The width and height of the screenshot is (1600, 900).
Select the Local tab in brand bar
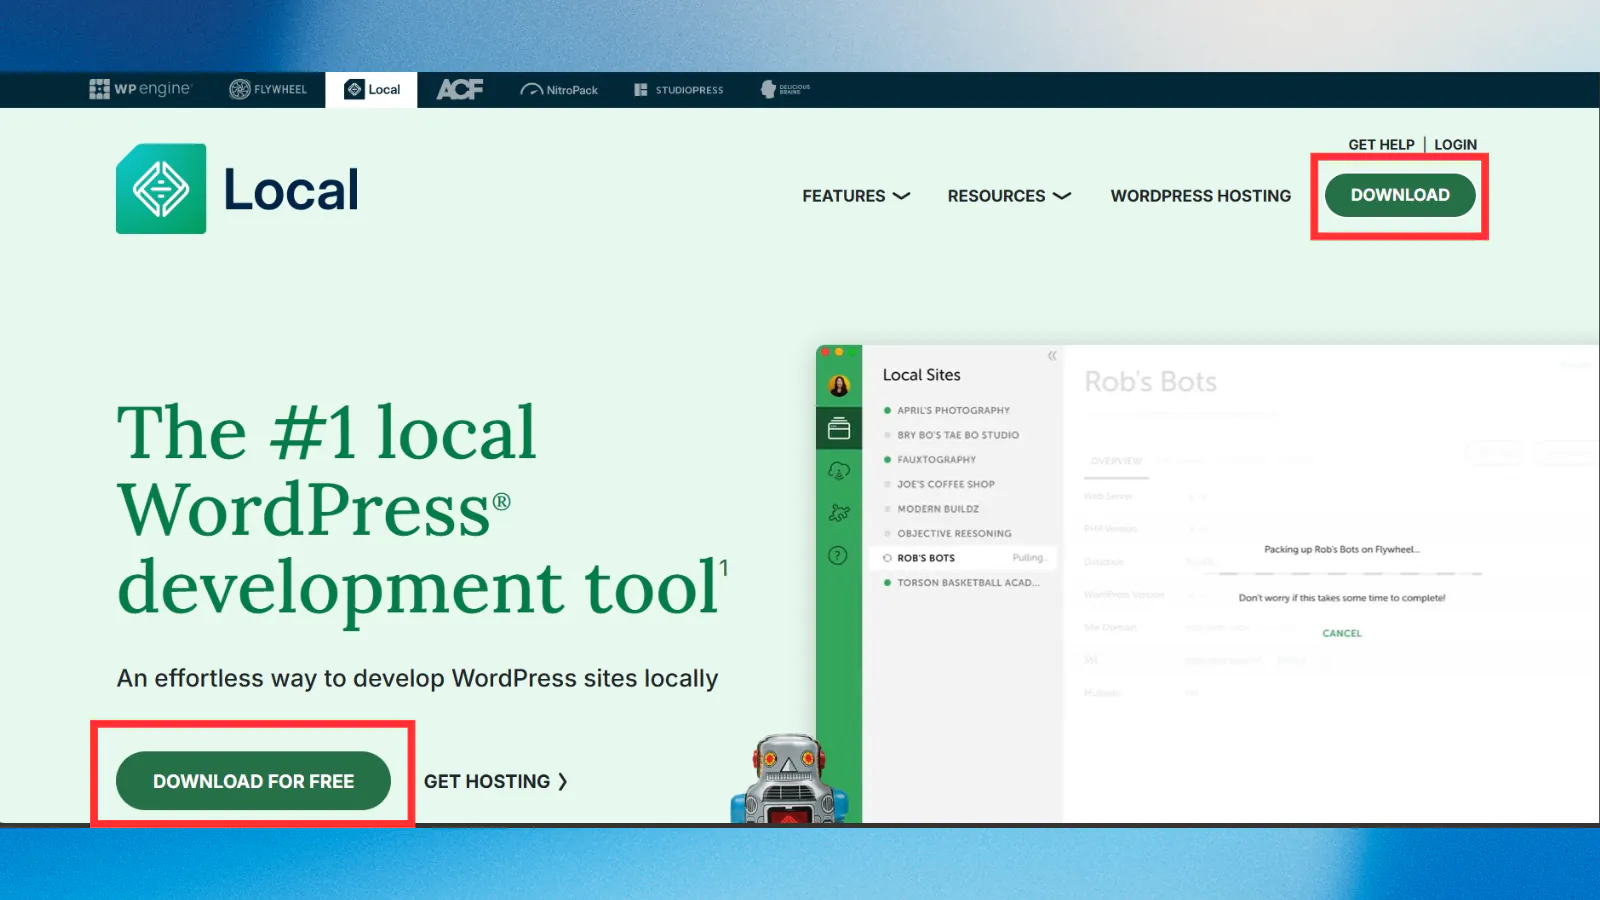[x=372, y=89]
